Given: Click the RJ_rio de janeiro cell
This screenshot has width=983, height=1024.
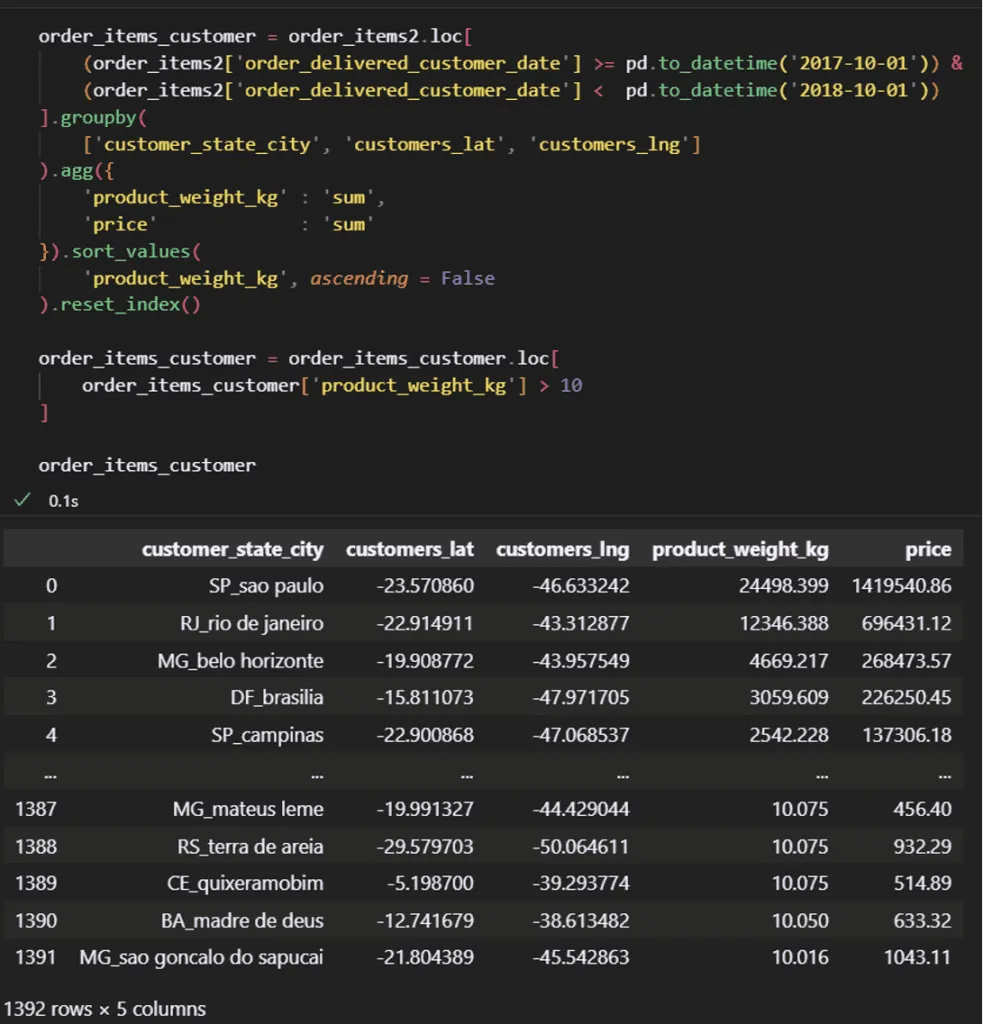Looking at the screenshot, I should click(x=251, y=623).
